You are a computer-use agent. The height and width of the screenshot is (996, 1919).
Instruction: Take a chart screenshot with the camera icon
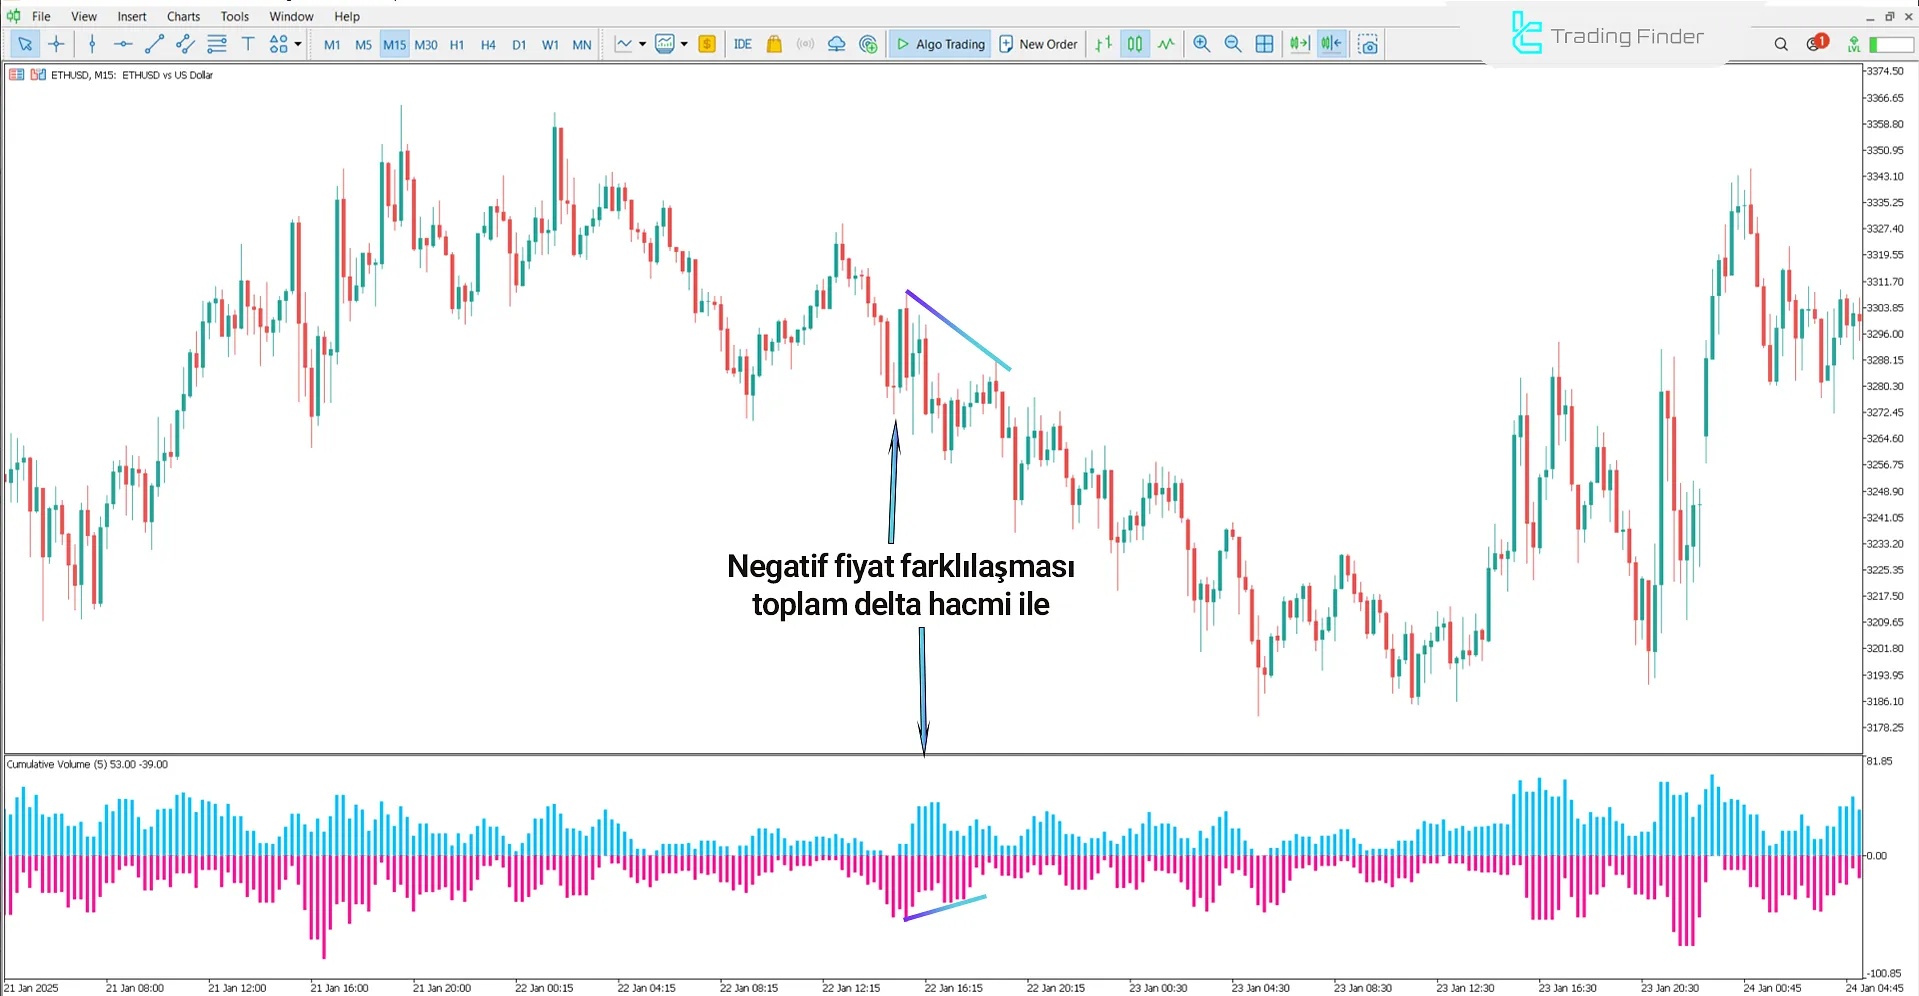coord(1368,44)
